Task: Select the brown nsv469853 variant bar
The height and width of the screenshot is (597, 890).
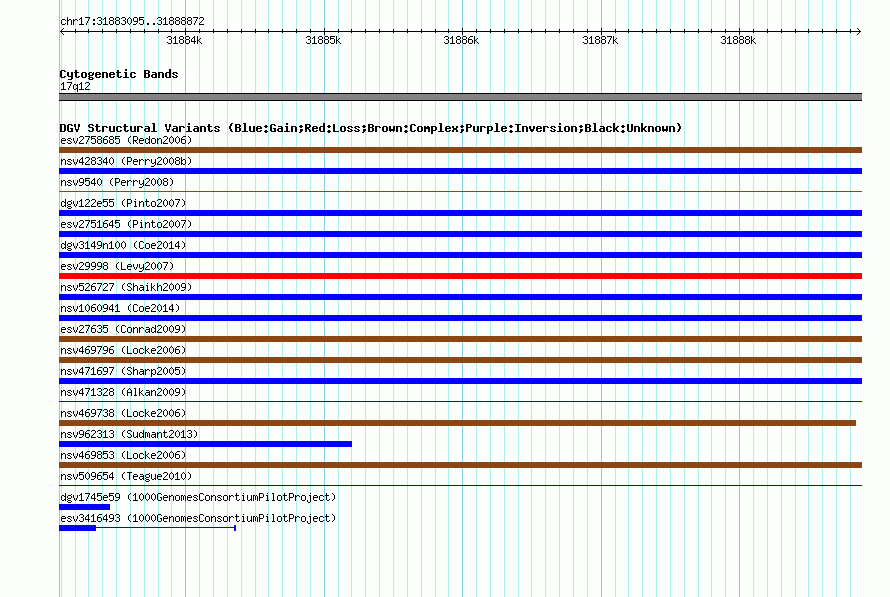Action: (x=460, y=465)
